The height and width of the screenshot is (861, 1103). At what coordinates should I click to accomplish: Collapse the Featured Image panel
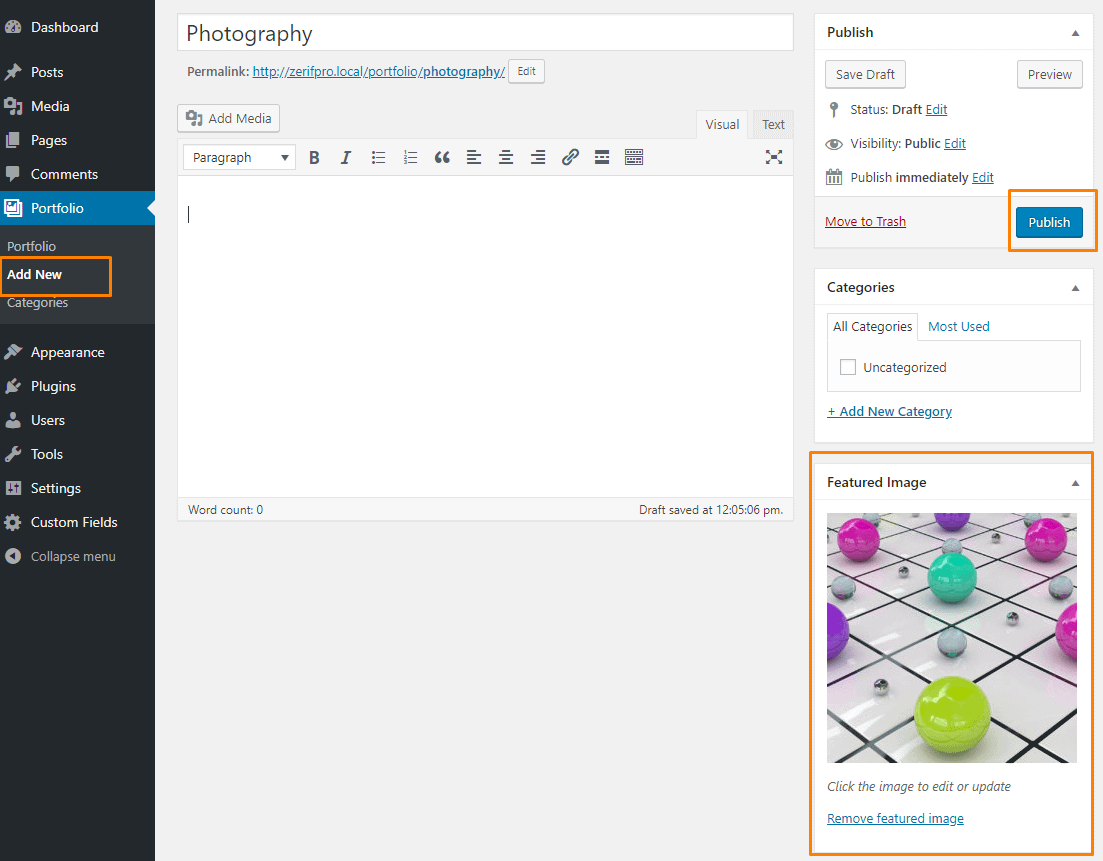pos(1075,483)
